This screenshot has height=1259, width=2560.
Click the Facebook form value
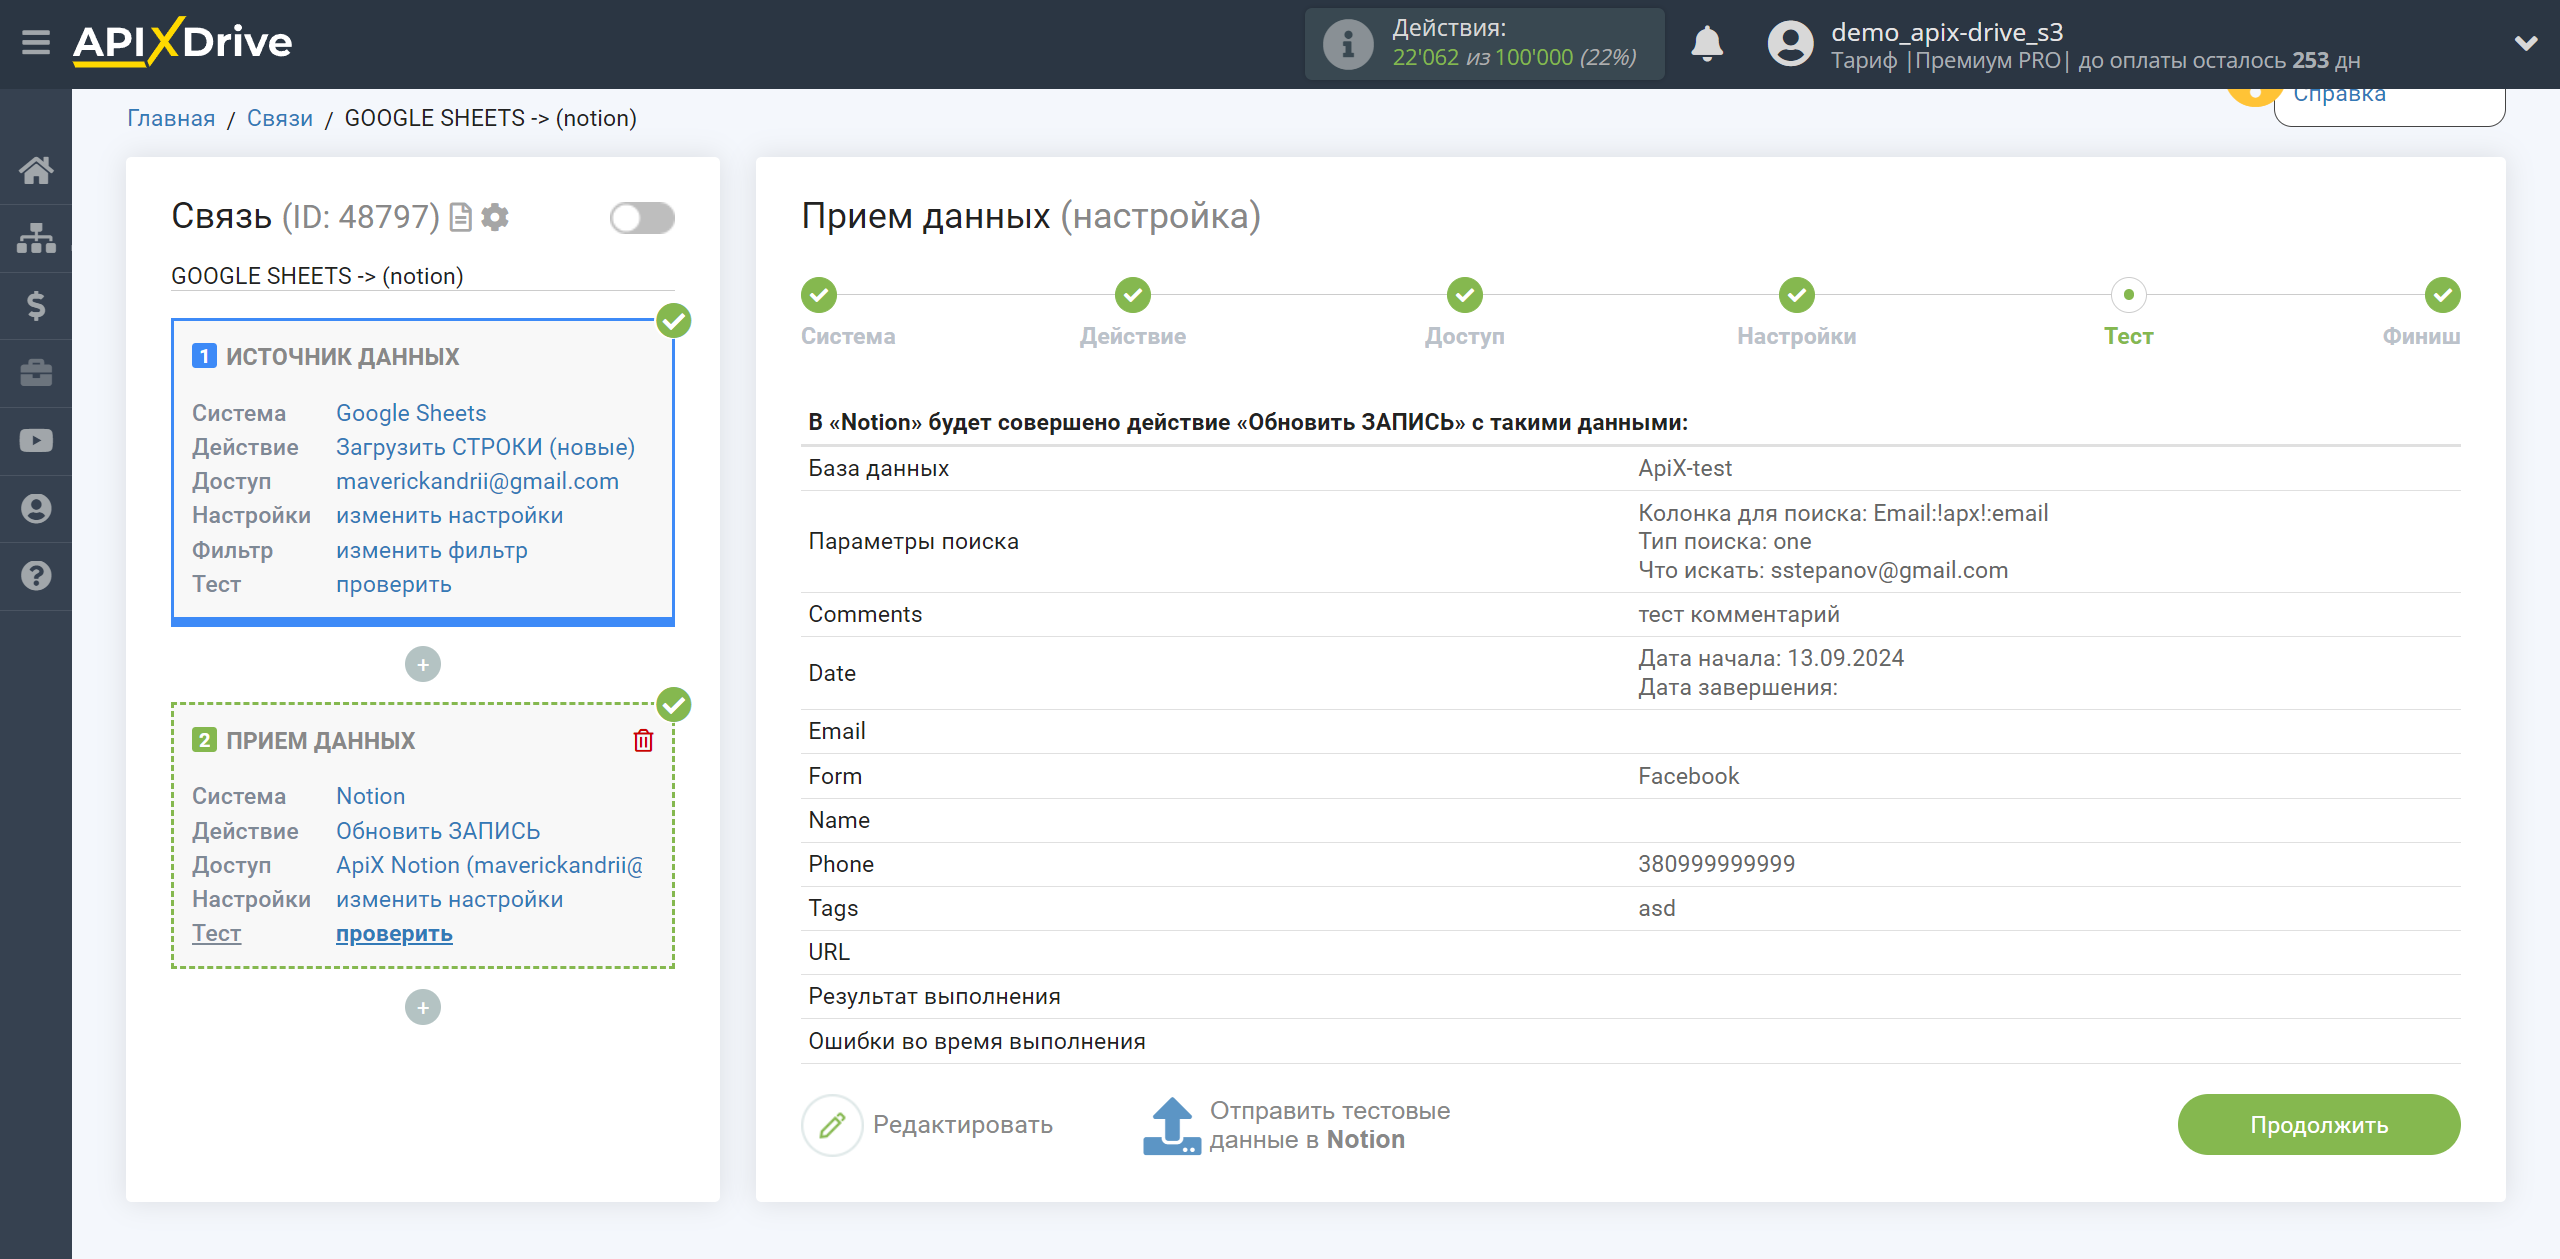point(1688,776)
